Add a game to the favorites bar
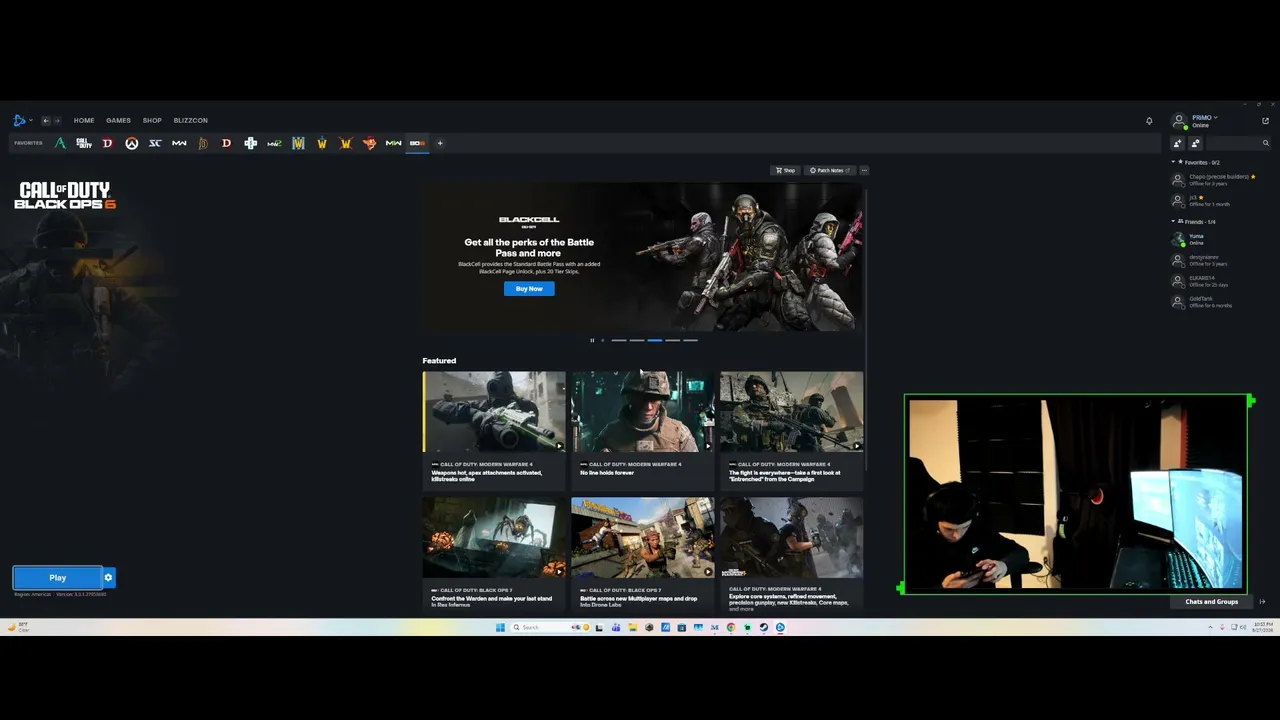Screen dimensions: 1280x720 click(440, 143)
